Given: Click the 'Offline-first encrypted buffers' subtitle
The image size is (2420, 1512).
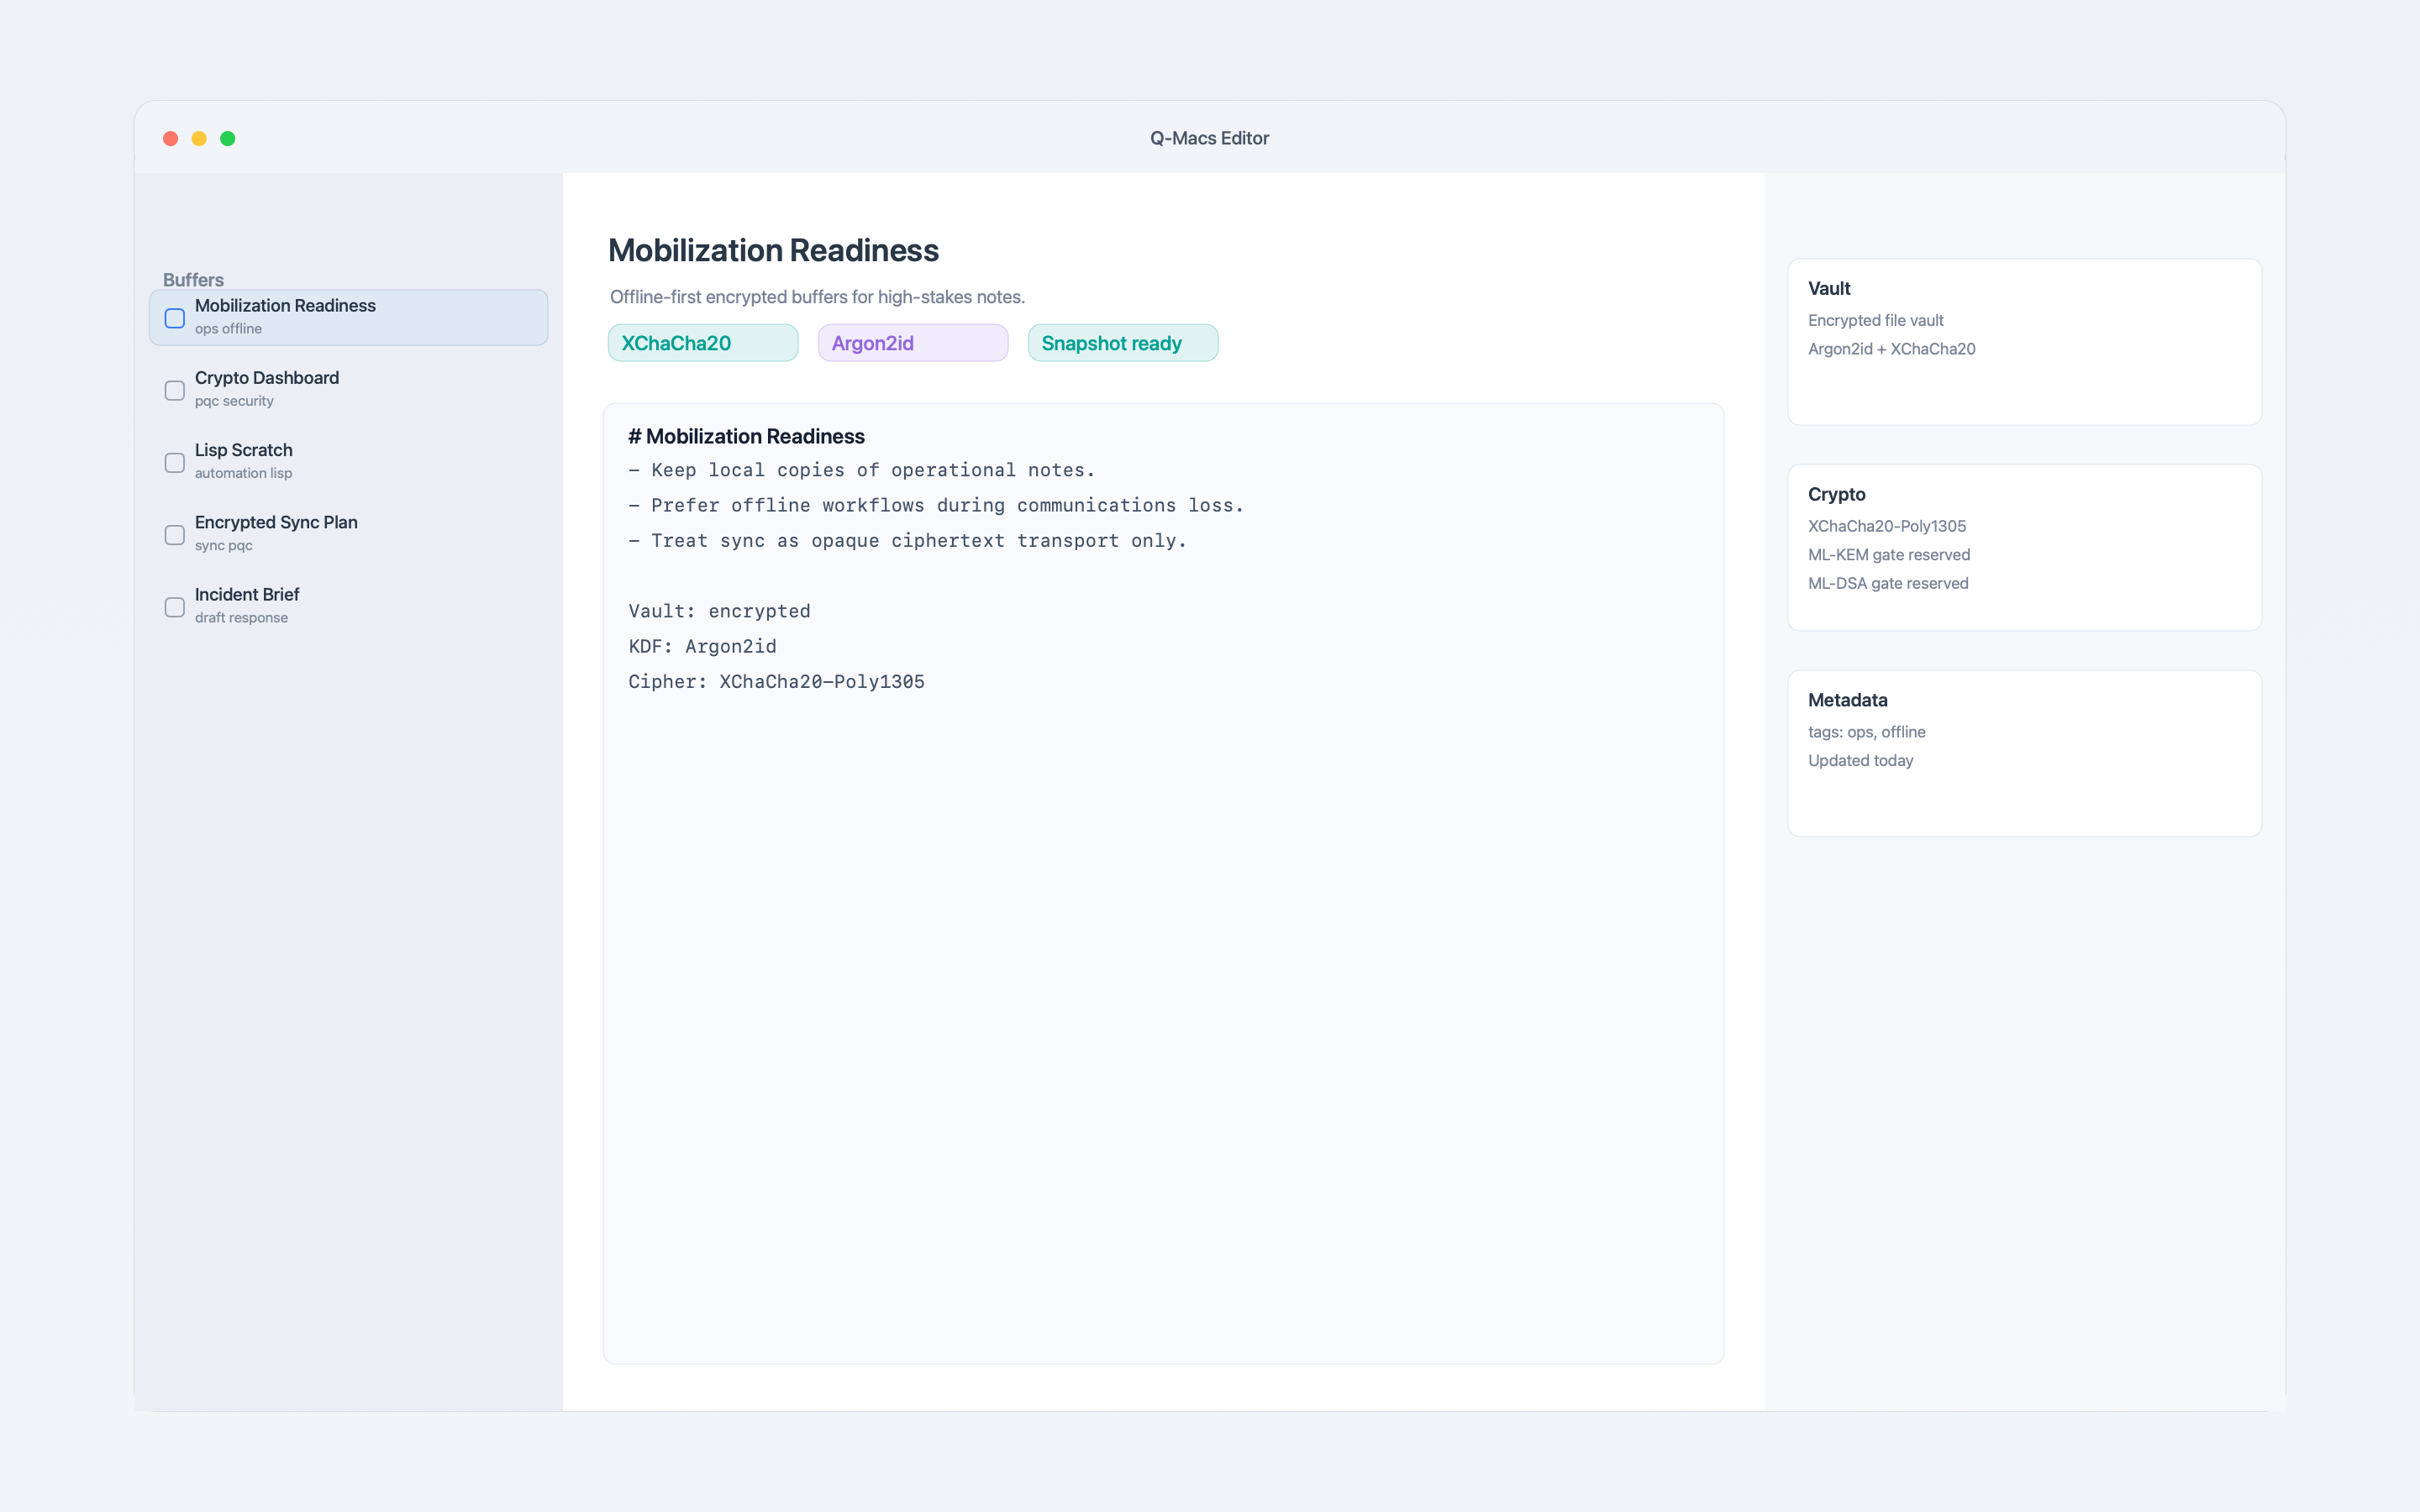Looking at the screenshot, I should (817, 297).
